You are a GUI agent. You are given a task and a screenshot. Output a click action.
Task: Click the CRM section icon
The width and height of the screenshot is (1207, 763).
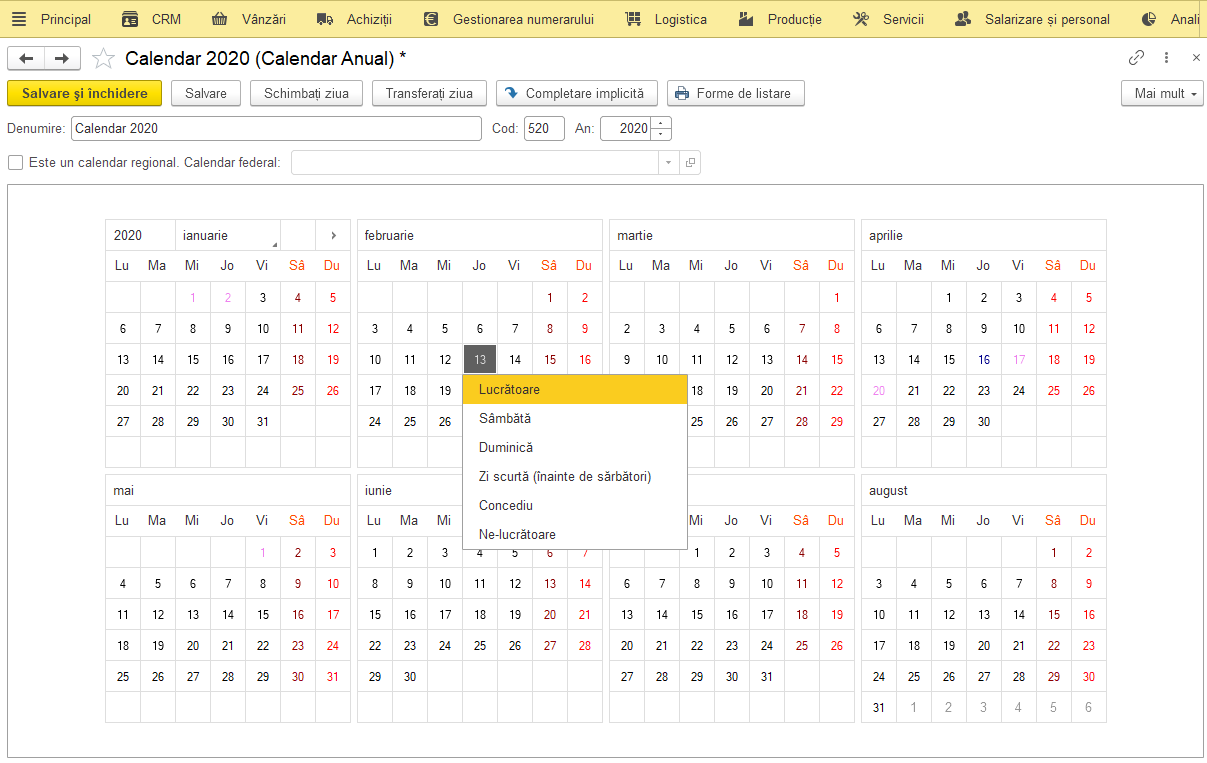tap(130, 19)
